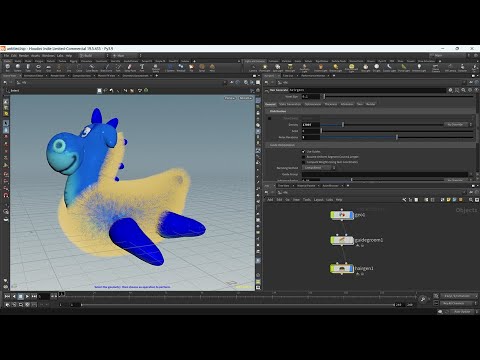Select the Tube shelf tool

click(28, 68)
